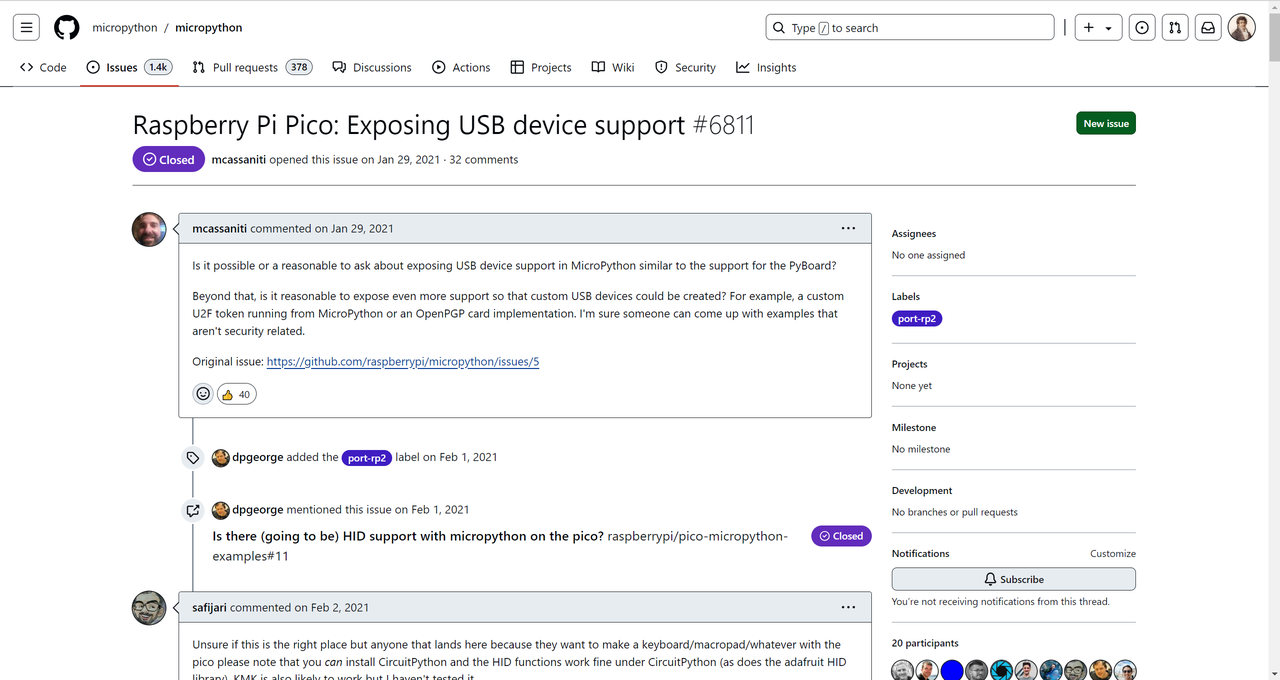Click Customize notifications link

[1113, 553]
